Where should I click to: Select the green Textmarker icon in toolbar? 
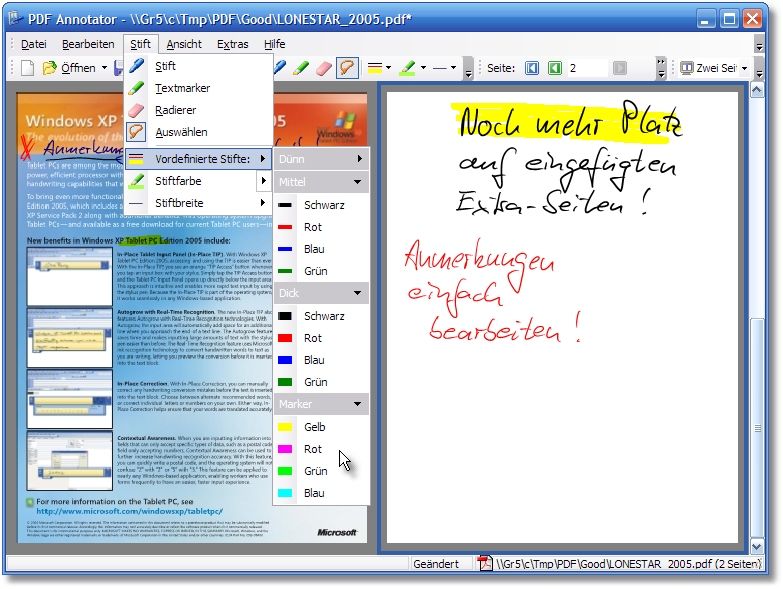[x=301, y=68]
